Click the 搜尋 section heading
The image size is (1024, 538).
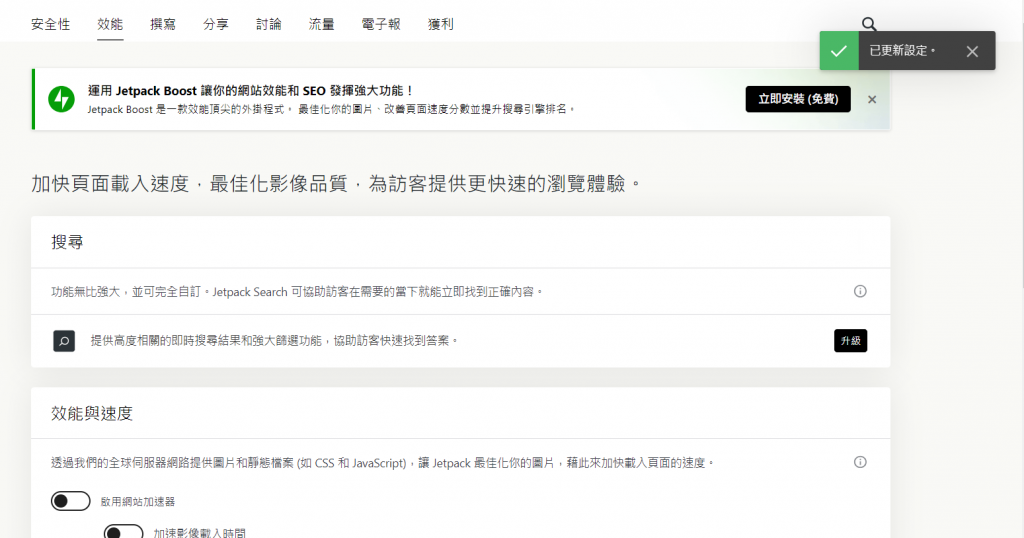click(67, 242)
